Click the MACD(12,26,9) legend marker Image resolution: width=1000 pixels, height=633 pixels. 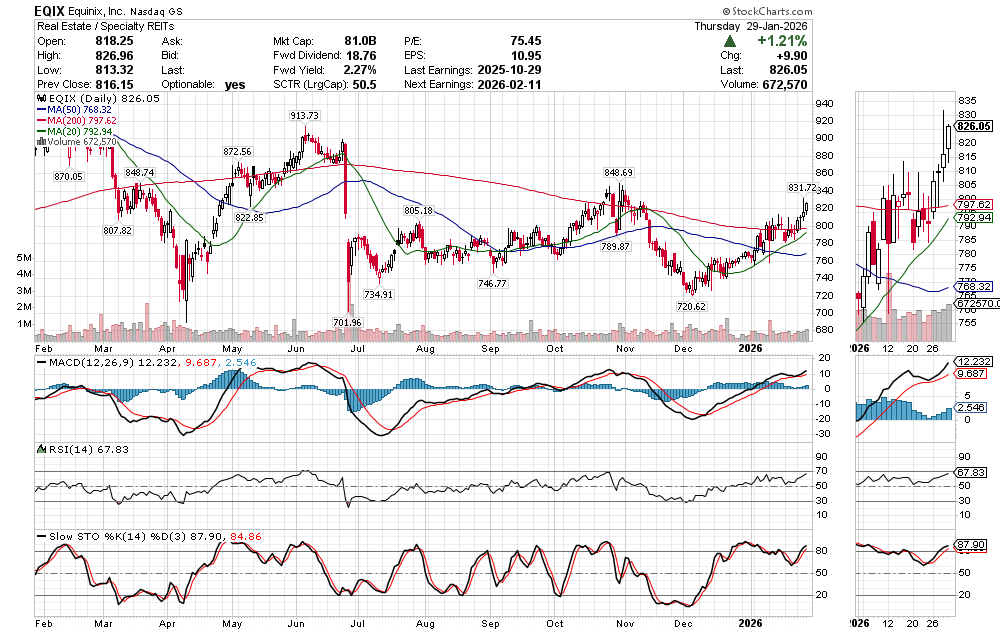(39, 361)
